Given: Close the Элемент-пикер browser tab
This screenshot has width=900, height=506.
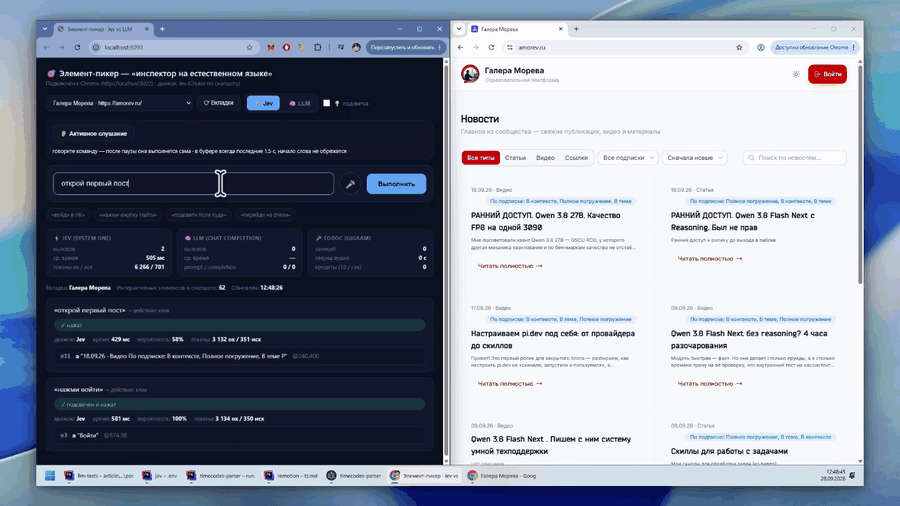Looking at the screenshot, I should 146,29.
